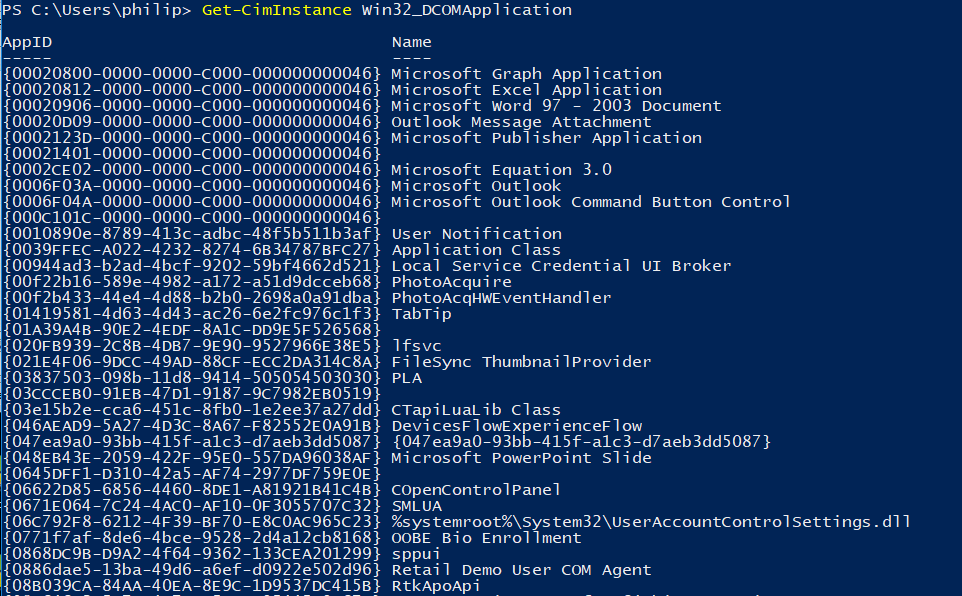Viewport: 962px width, 596px height.
Task: Click Local Service Credential UI Broker
Action: tap(561, 266)
